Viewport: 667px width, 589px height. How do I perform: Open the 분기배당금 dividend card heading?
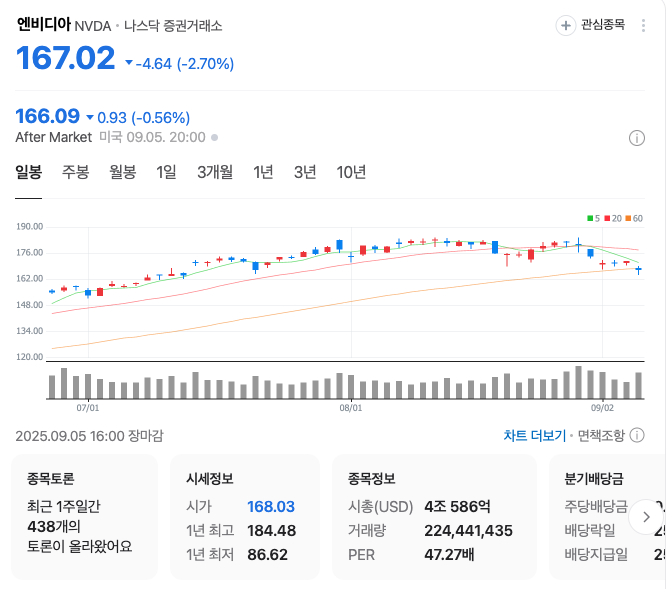point(594,479)
